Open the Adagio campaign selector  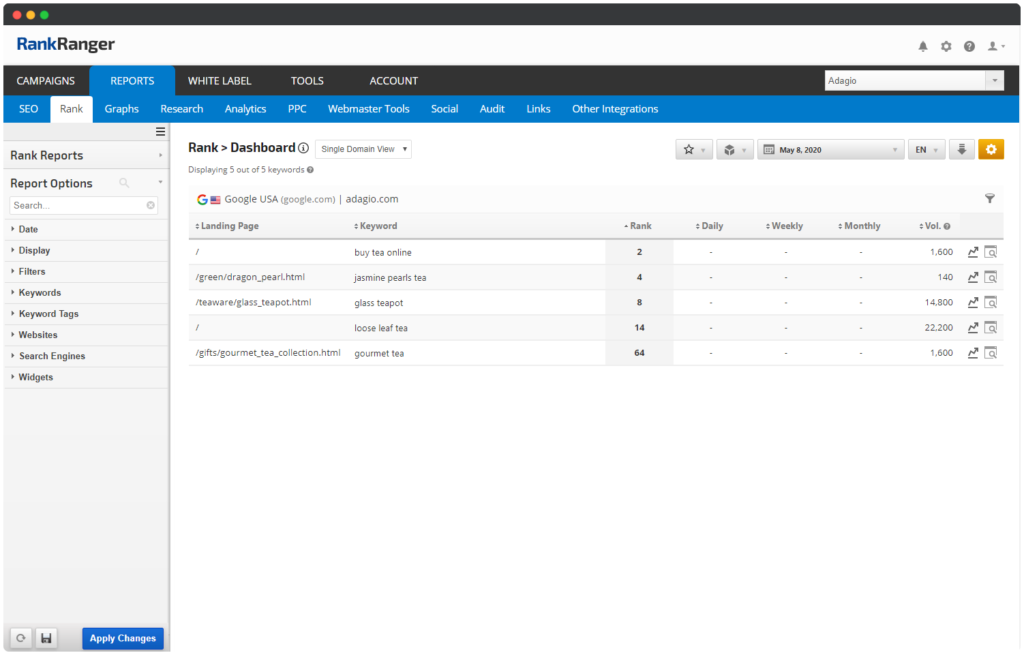[x=914, y=80]
